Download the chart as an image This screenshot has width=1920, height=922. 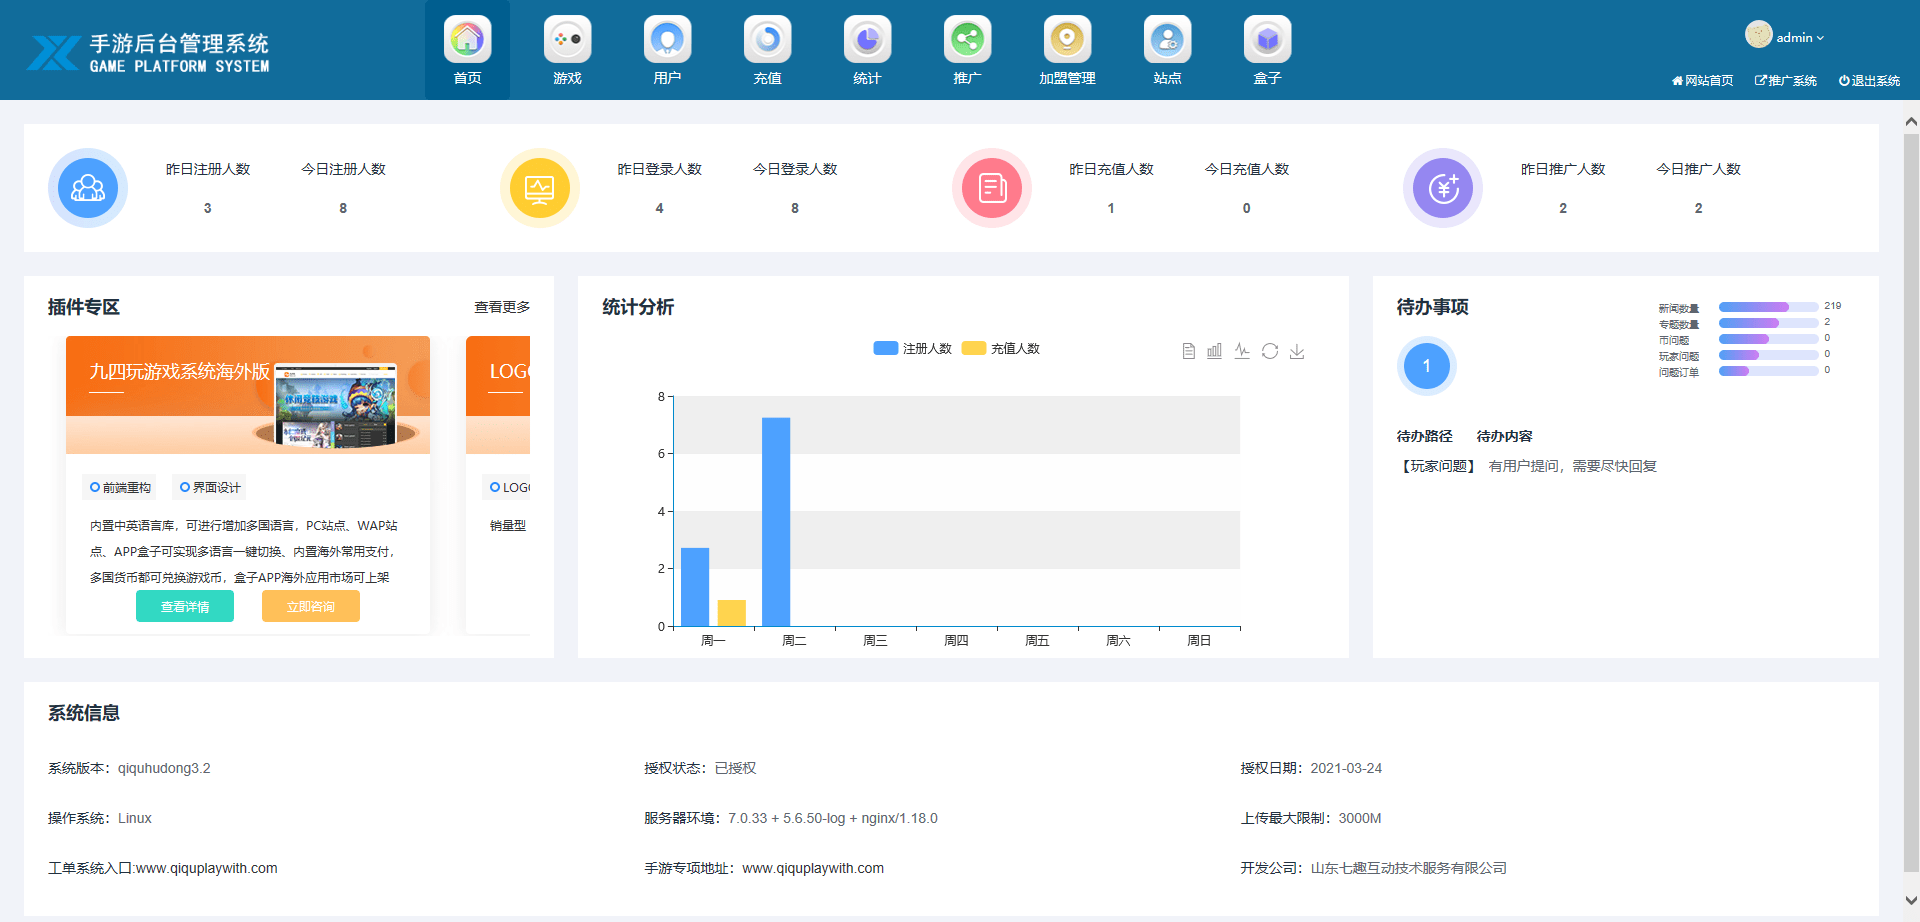click(x=1297, y=351)
